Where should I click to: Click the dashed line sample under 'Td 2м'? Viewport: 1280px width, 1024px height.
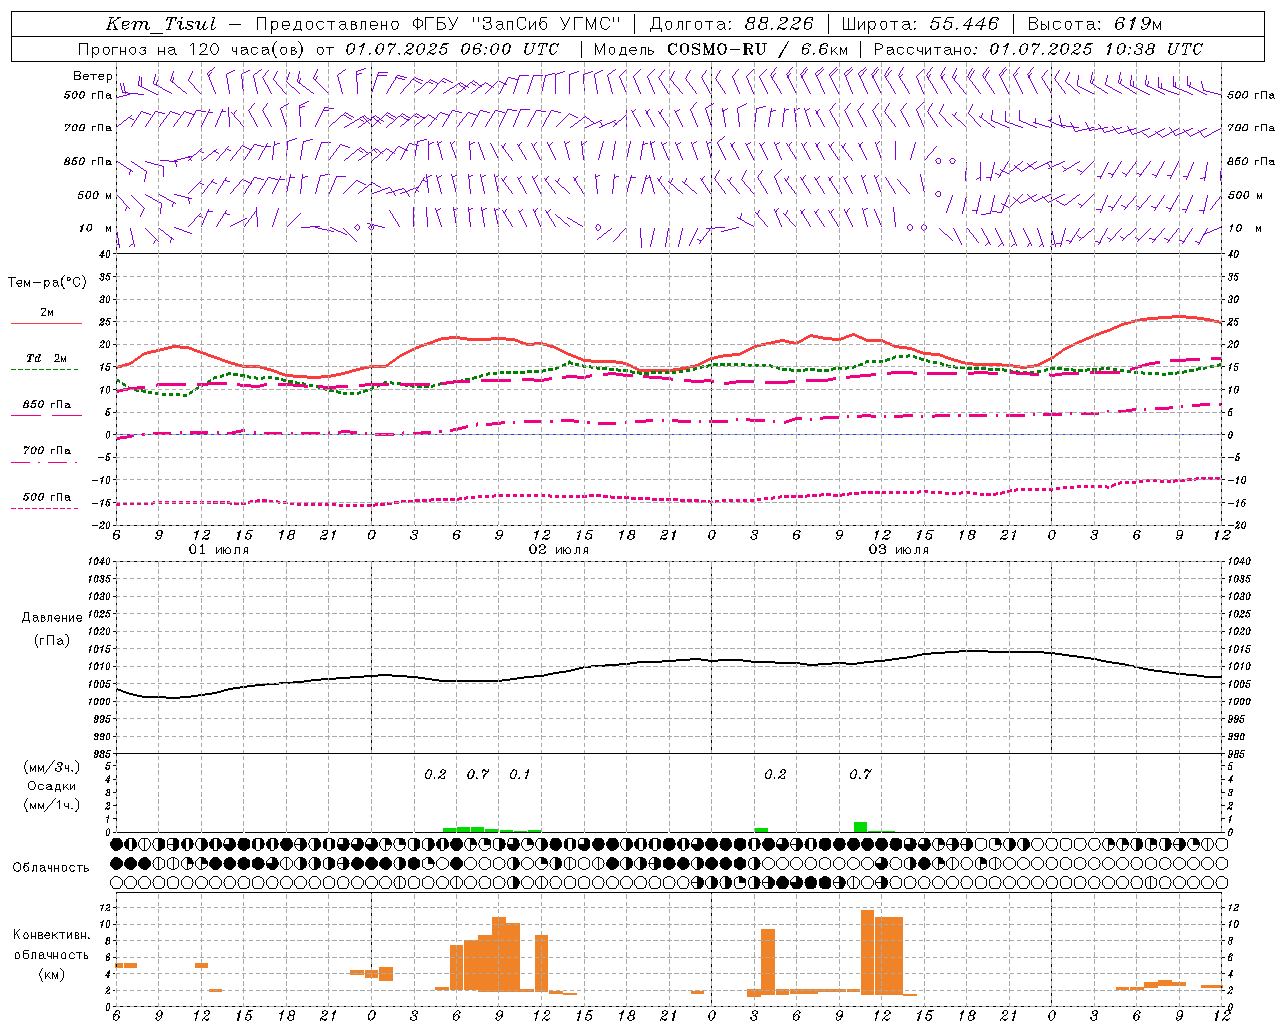coord(44,370)
